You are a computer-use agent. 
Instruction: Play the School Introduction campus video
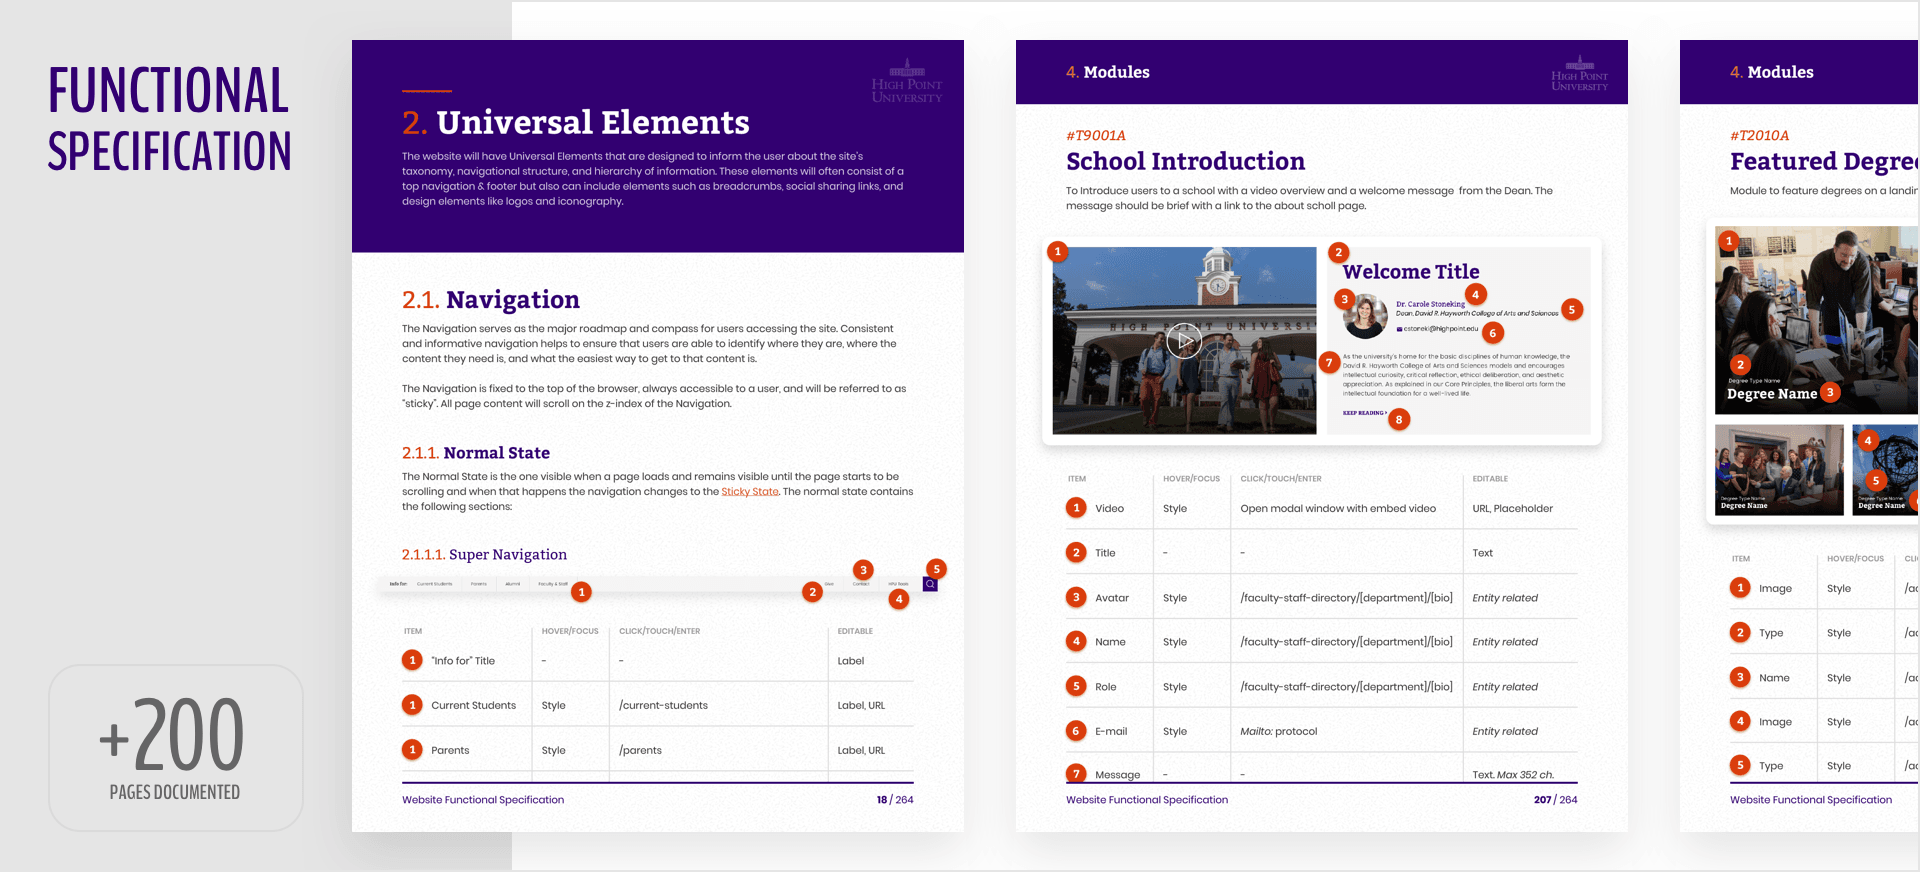[x=1184, y=341]
